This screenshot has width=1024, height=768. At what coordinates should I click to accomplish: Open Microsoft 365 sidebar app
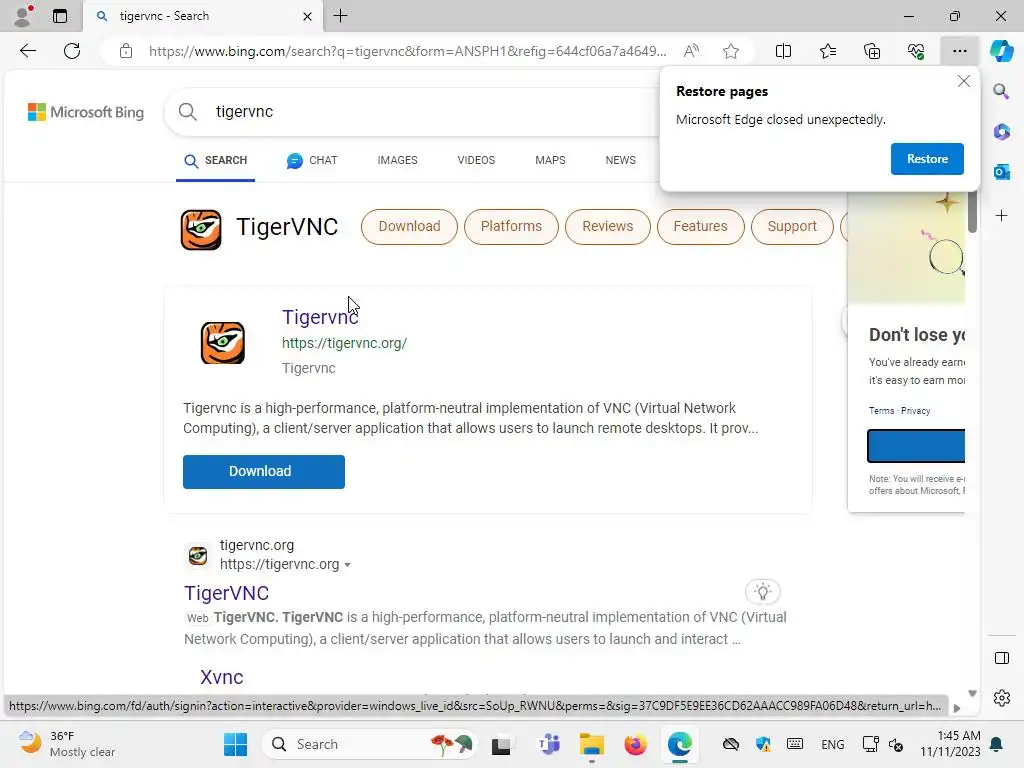click(1001, 131)
